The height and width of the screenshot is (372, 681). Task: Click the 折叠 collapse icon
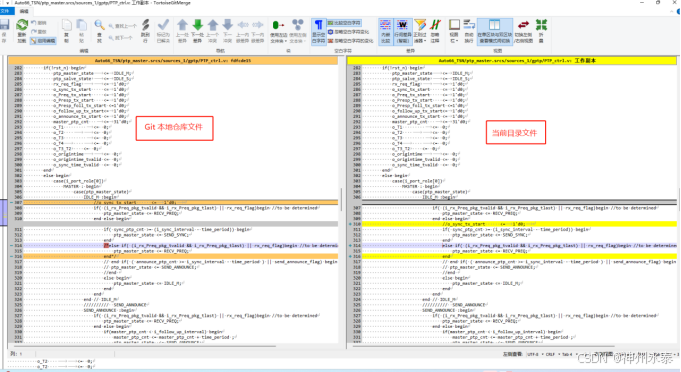coord(541,30)
